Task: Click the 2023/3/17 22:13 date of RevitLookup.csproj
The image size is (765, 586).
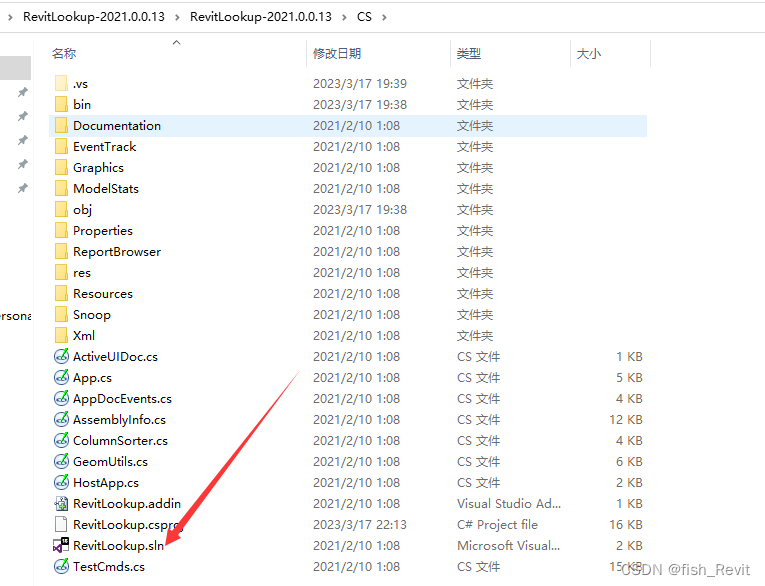Action: (x=360, y=525)
